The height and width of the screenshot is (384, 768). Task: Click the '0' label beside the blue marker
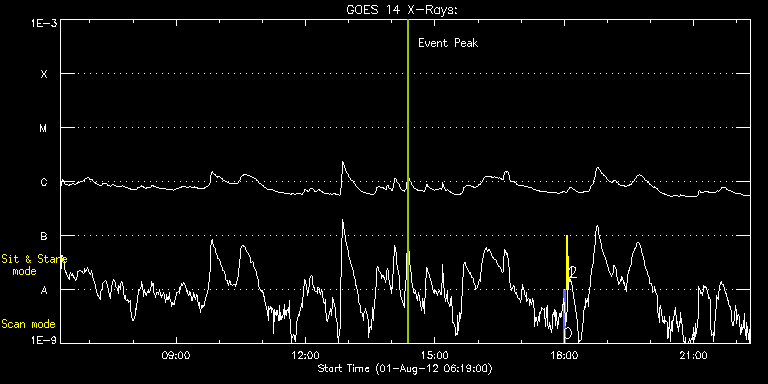click(569, 334)
